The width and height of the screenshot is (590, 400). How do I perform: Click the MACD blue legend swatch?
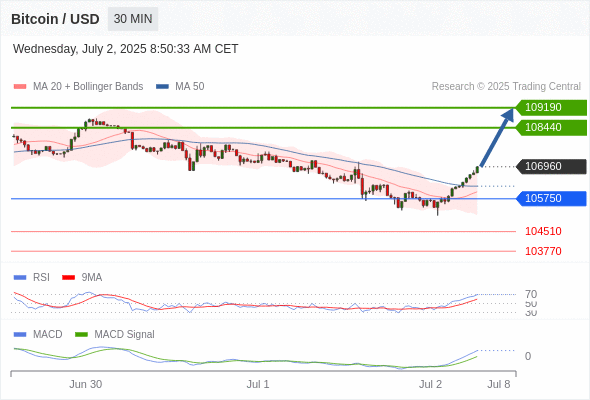(20, 335)
